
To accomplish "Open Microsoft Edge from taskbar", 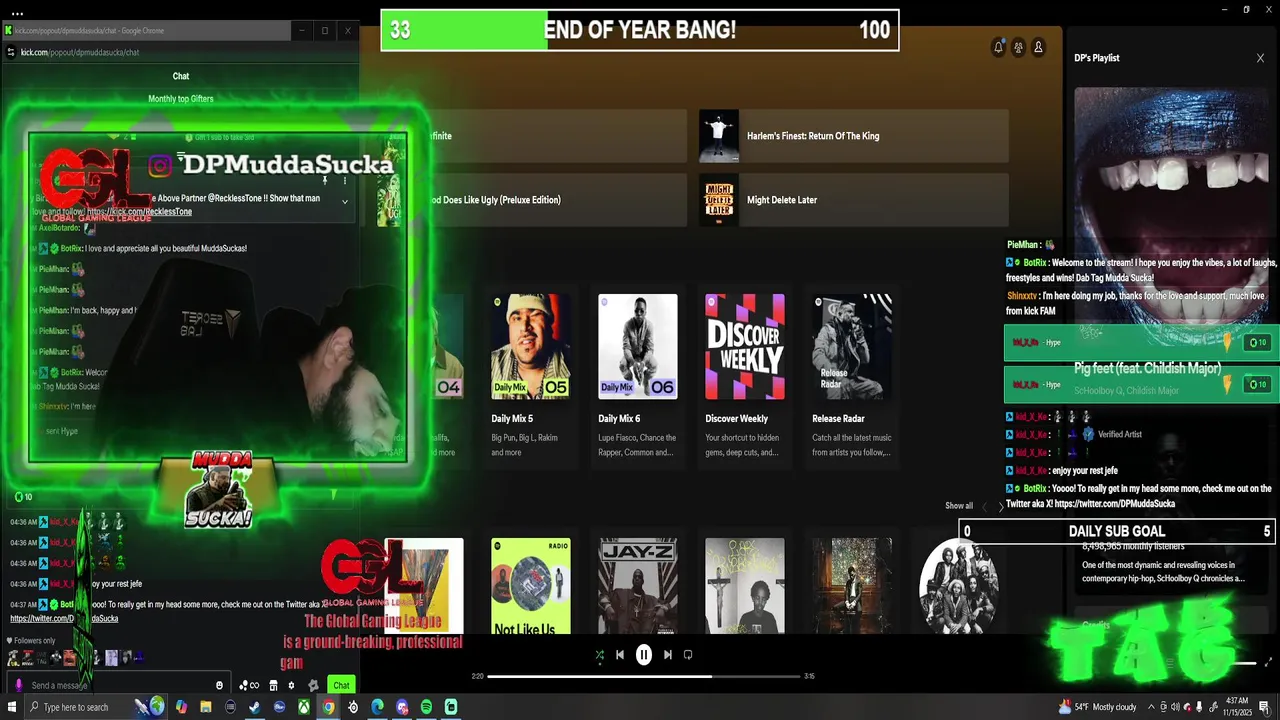I will click(x=377, y=707).
